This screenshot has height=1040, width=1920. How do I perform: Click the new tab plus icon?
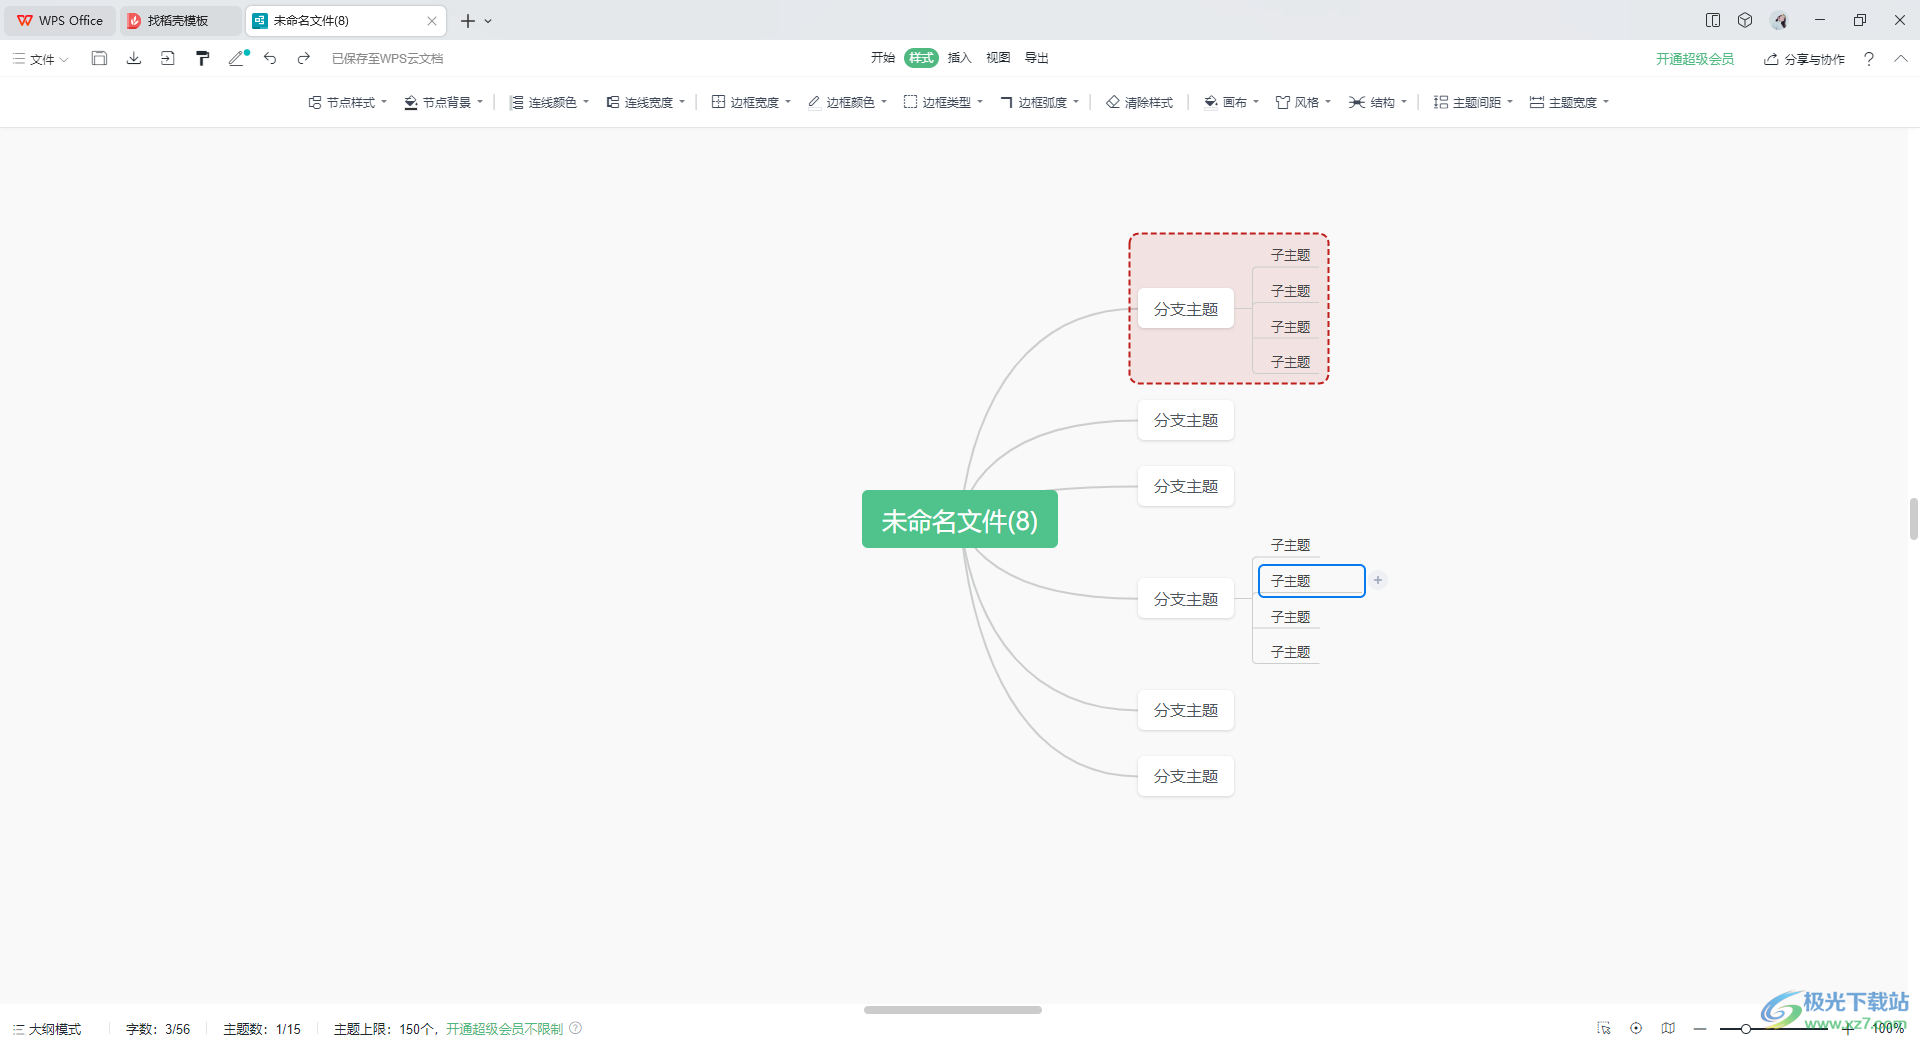467,20
